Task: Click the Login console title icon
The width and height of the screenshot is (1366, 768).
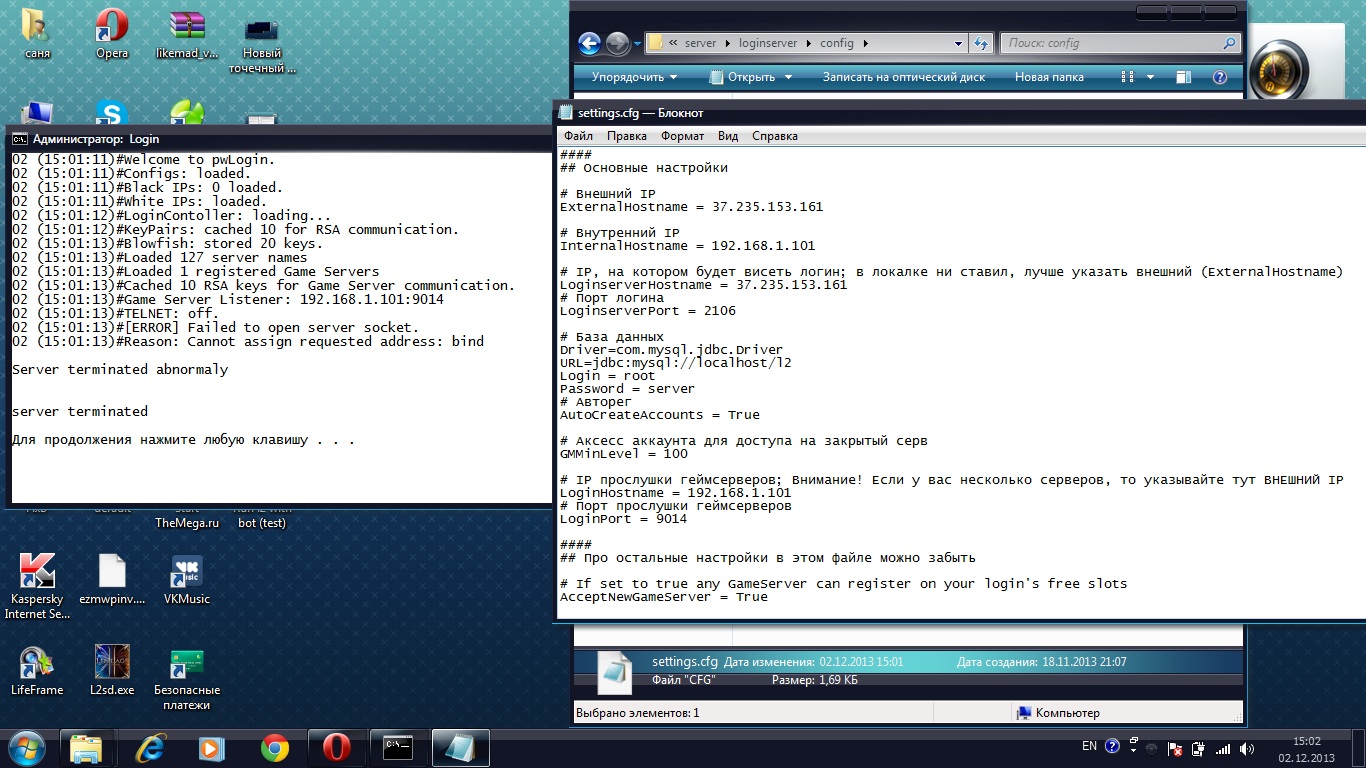Action: 20,139
